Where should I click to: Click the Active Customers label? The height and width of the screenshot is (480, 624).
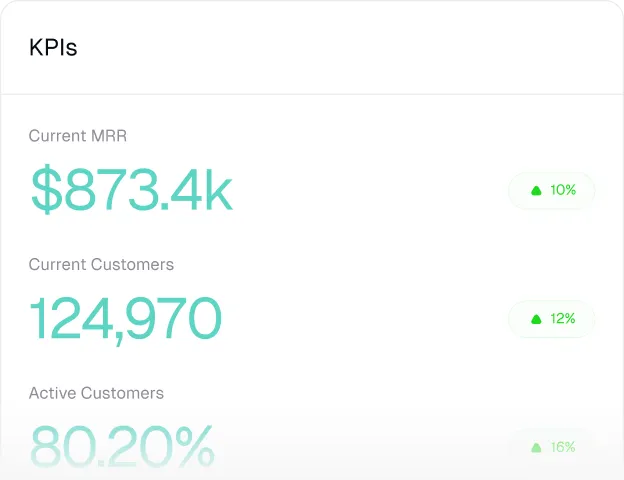96,393
